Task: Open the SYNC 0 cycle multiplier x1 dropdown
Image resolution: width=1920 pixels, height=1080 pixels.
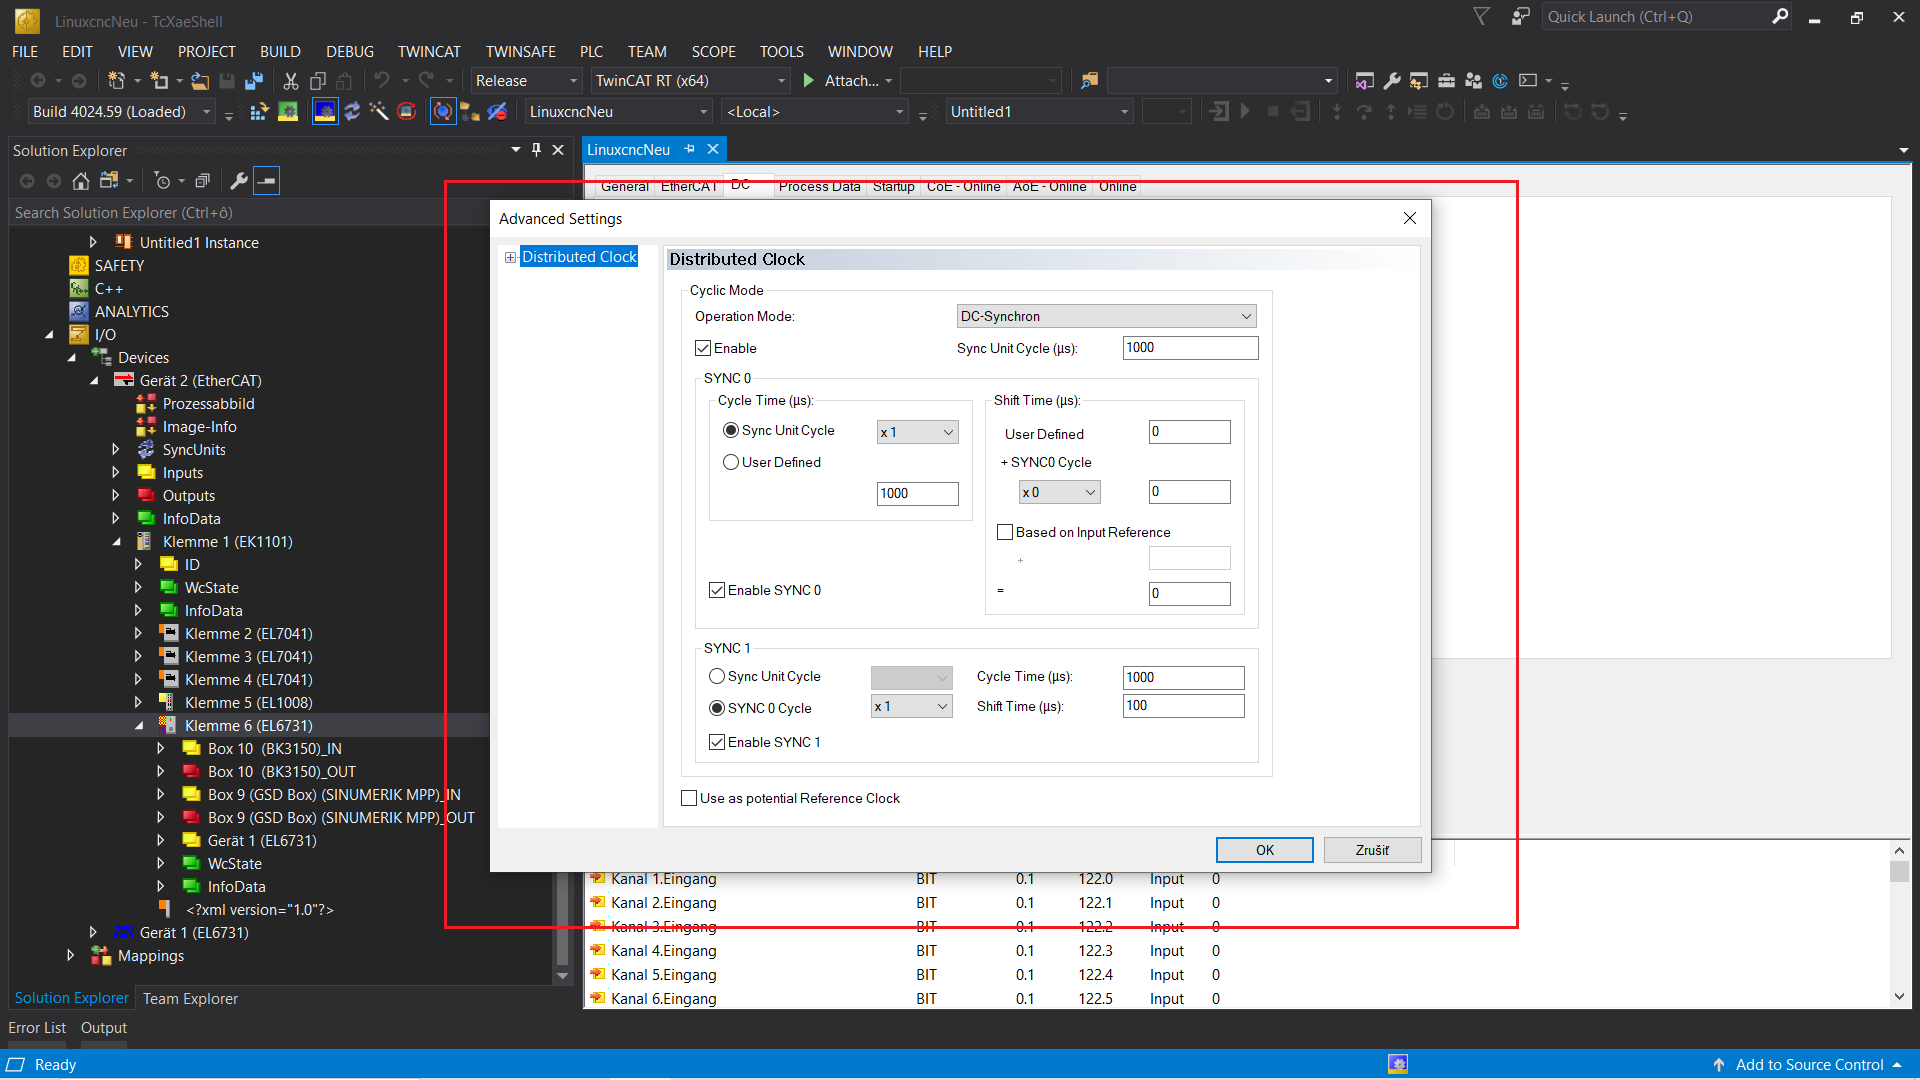Action: click(918, 432)
